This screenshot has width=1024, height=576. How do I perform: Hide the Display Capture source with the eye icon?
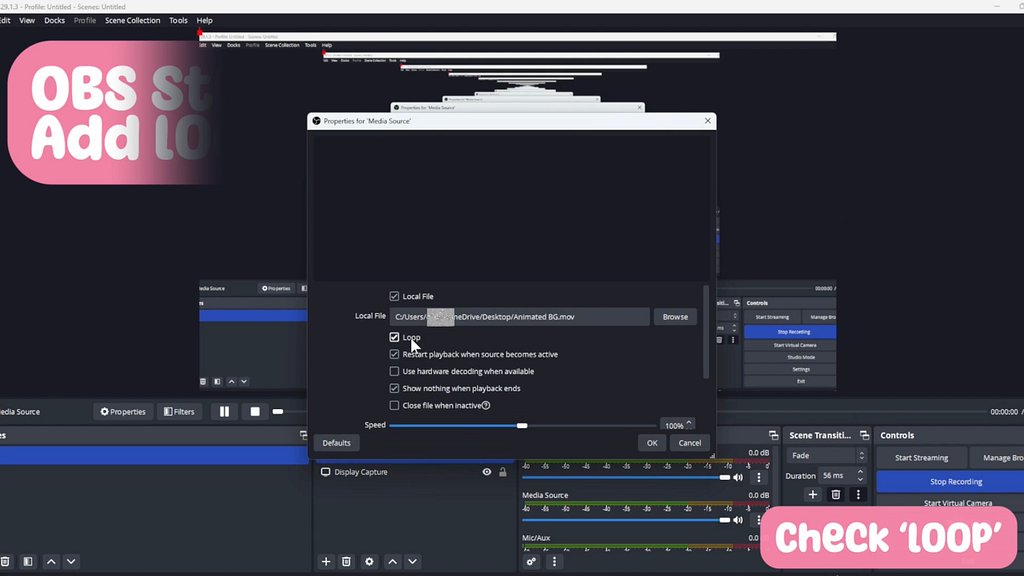[x=486, y=472]
